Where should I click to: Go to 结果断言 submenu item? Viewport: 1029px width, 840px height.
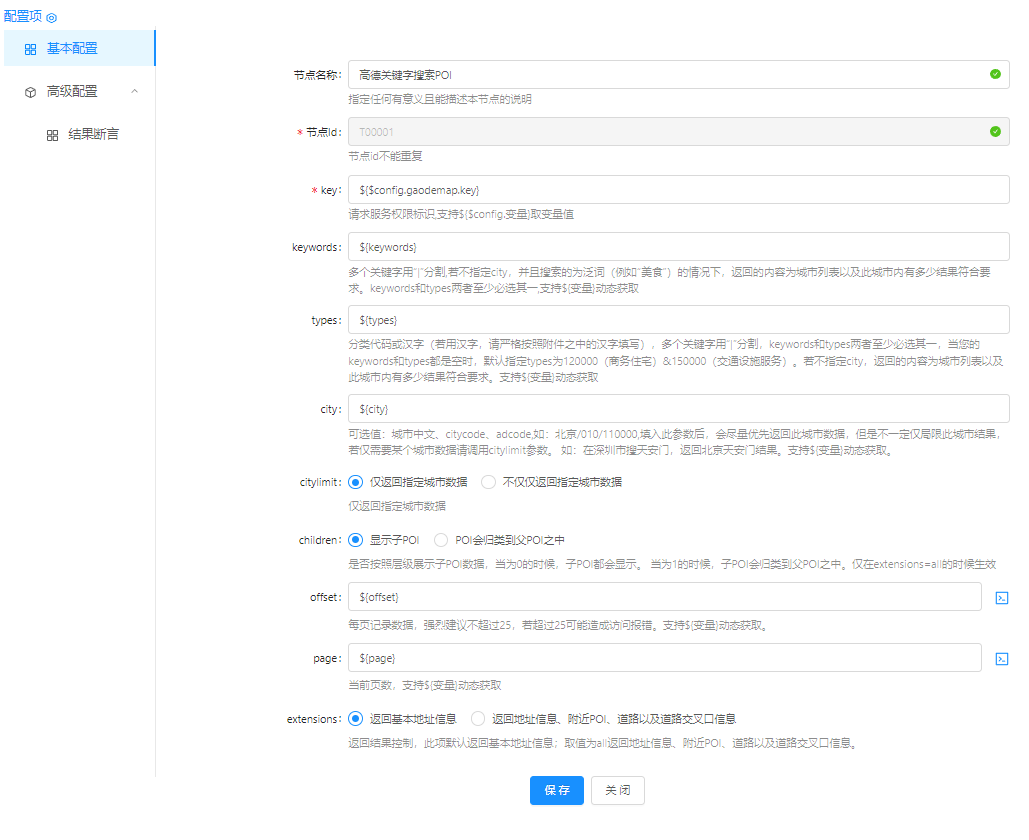(x=93, y=134)
